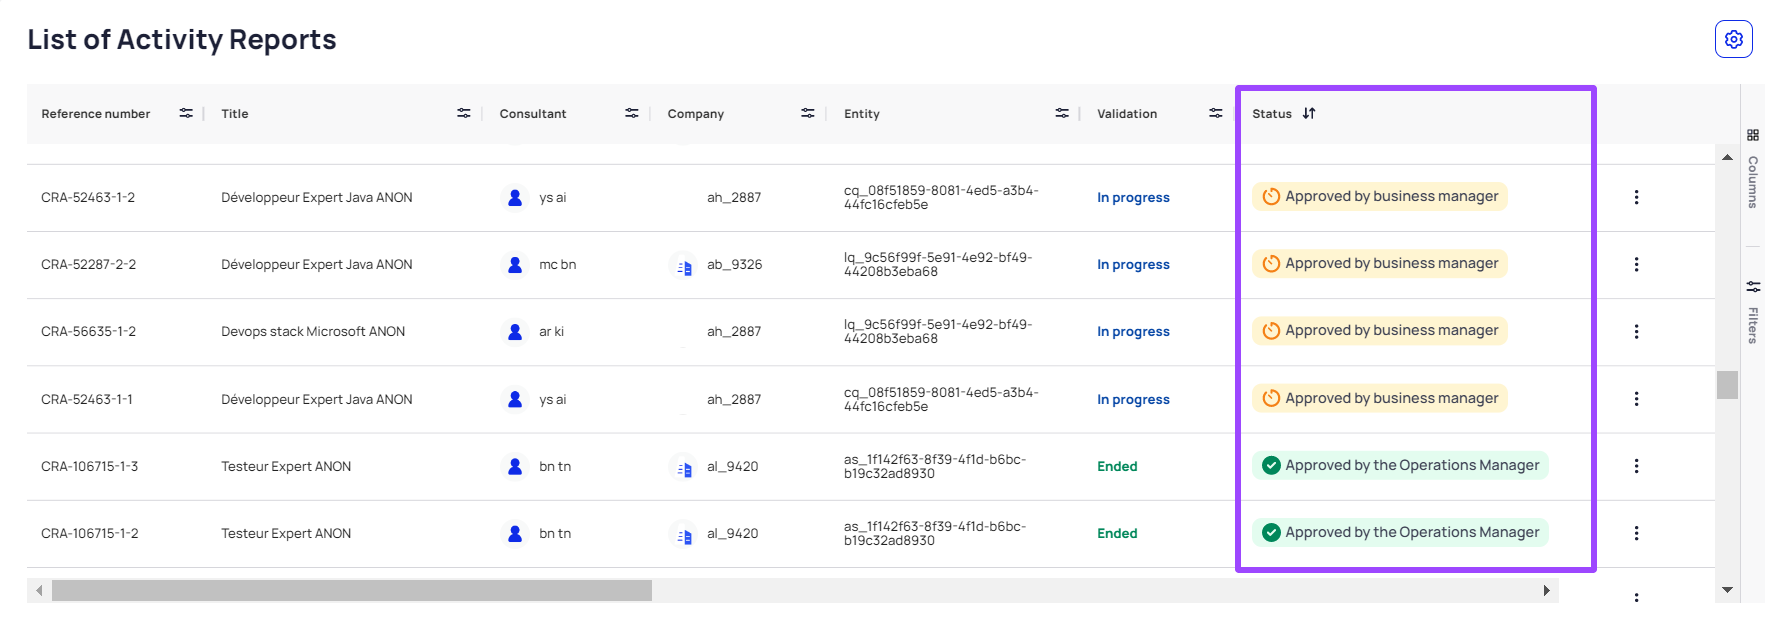Screen dimensions: 1780x626
Task: Click the vertical scrollbar thumb
Action: click(1727, 385)
